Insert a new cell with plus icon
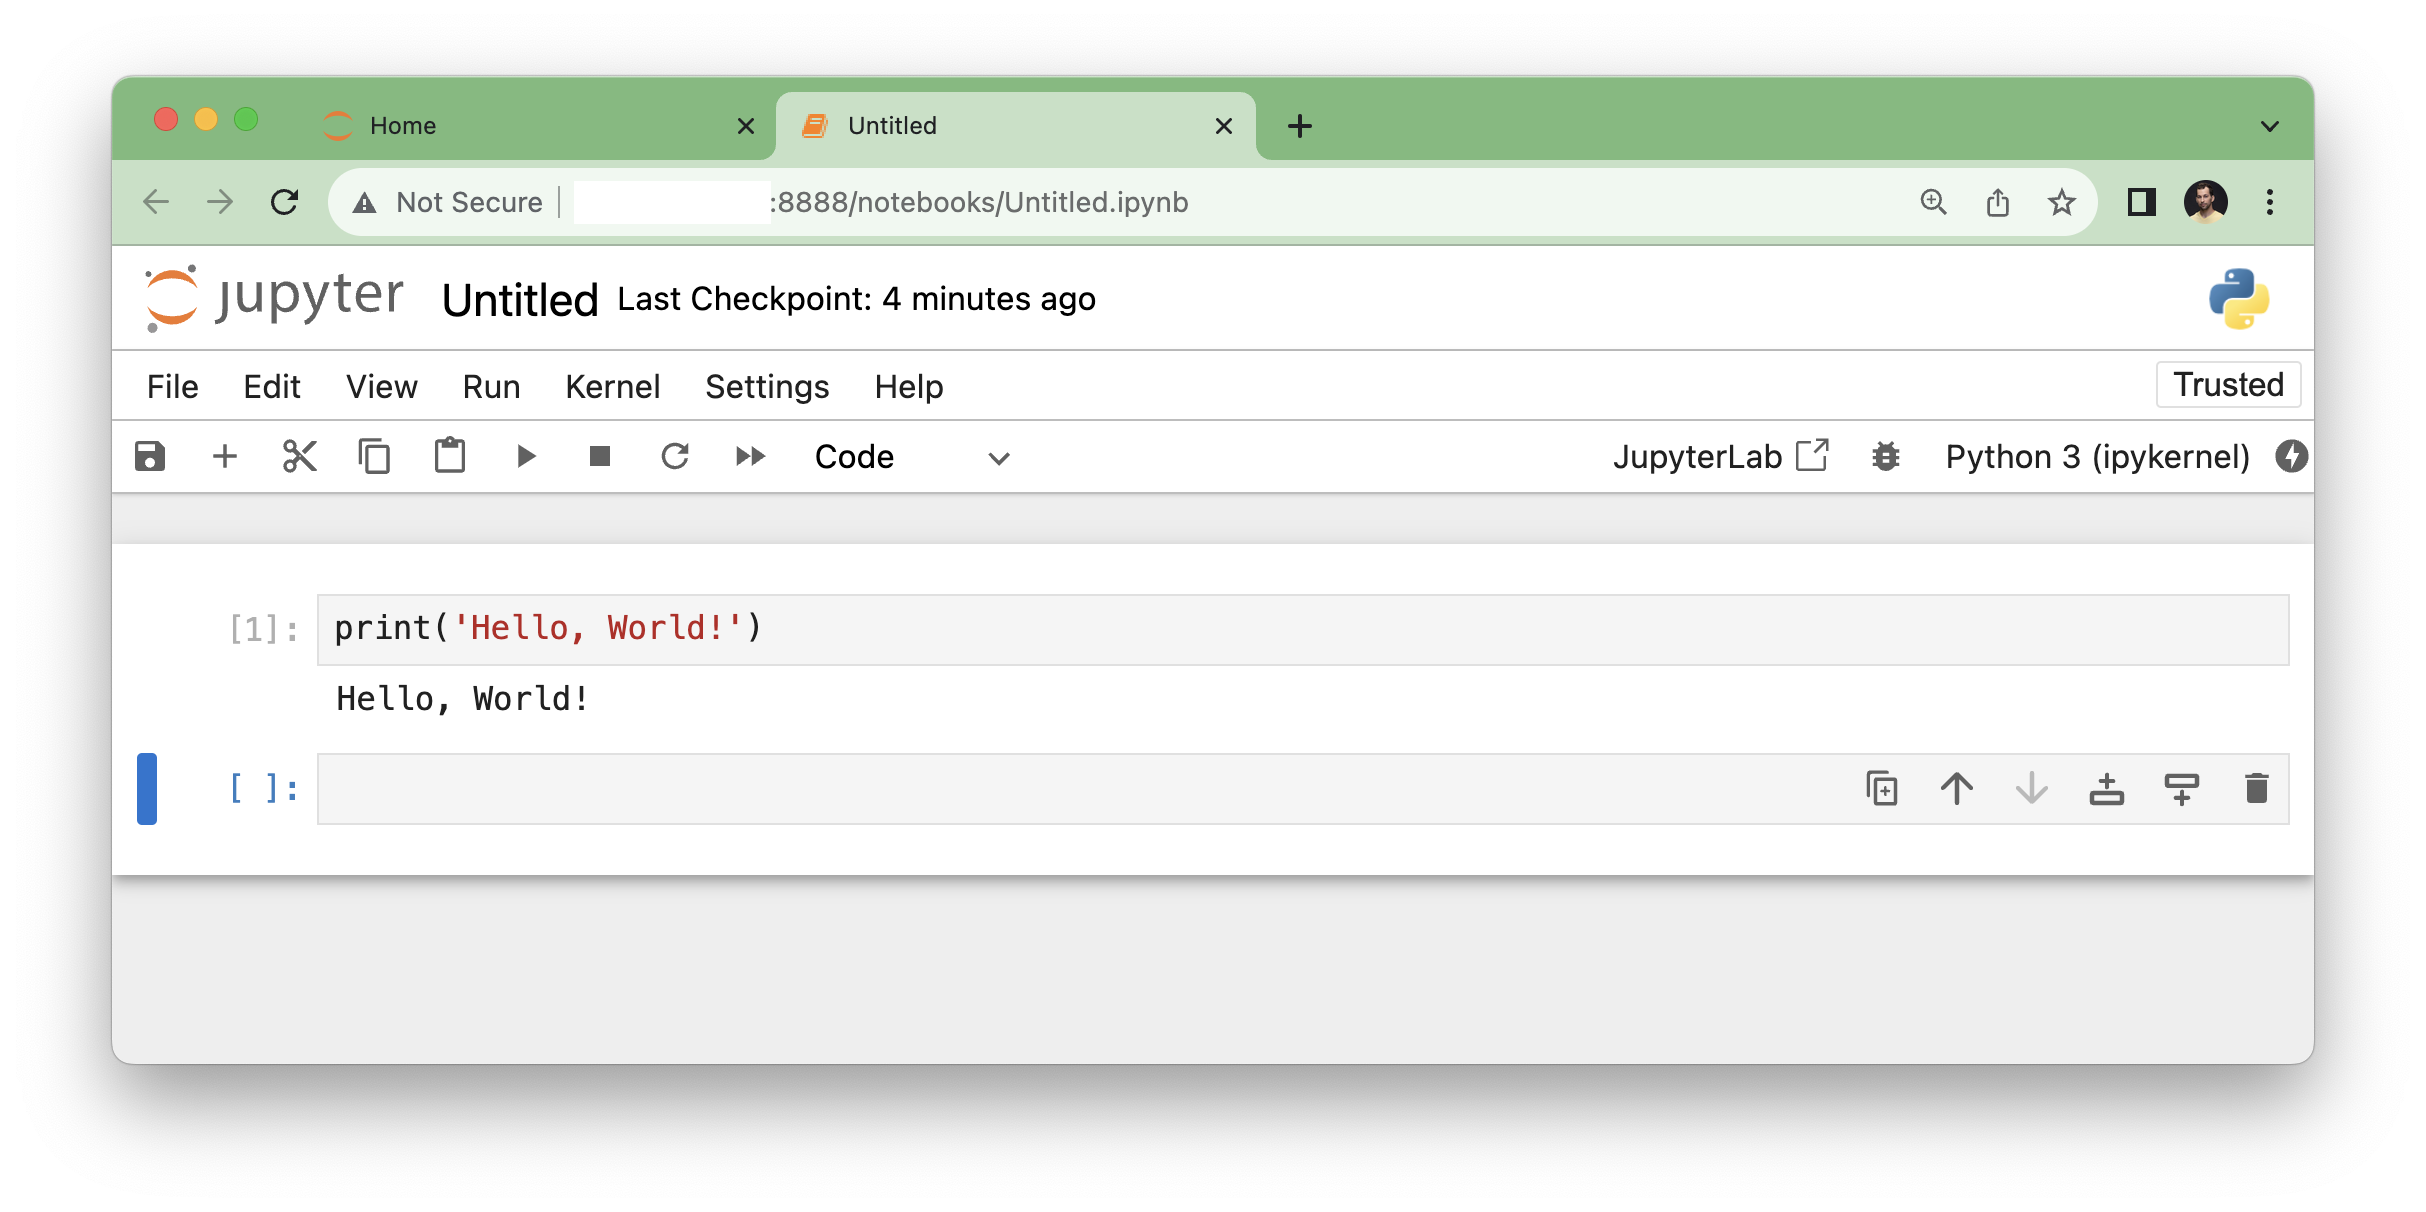The height and width of the screenshot is (1212, 2426). pos(225,457)
